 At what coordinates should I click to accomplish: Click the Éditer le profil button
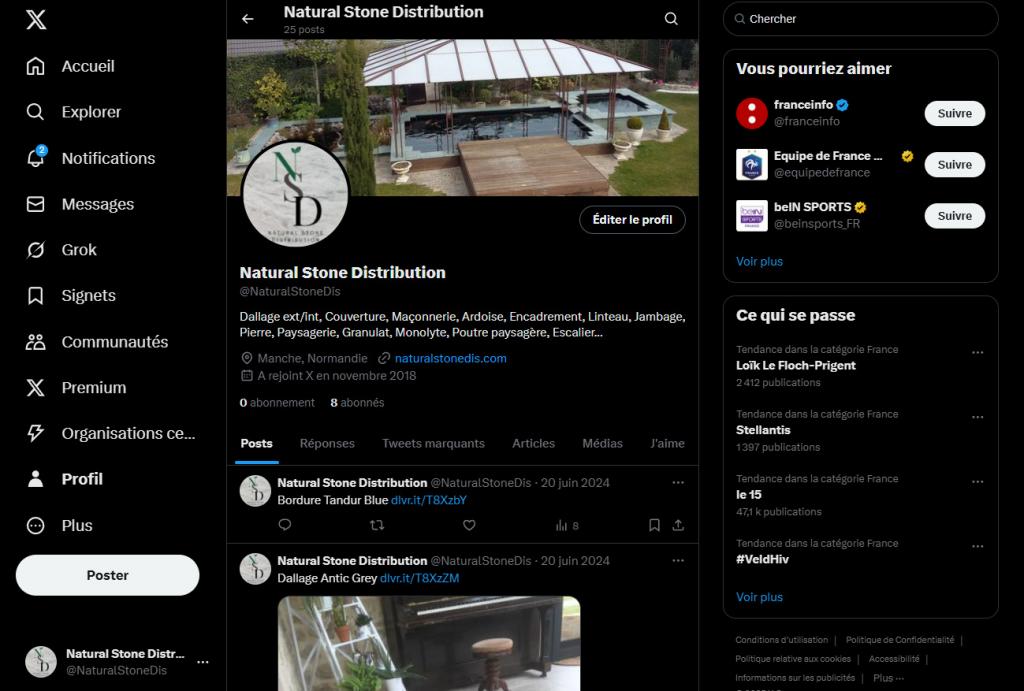tap(632, 219)
